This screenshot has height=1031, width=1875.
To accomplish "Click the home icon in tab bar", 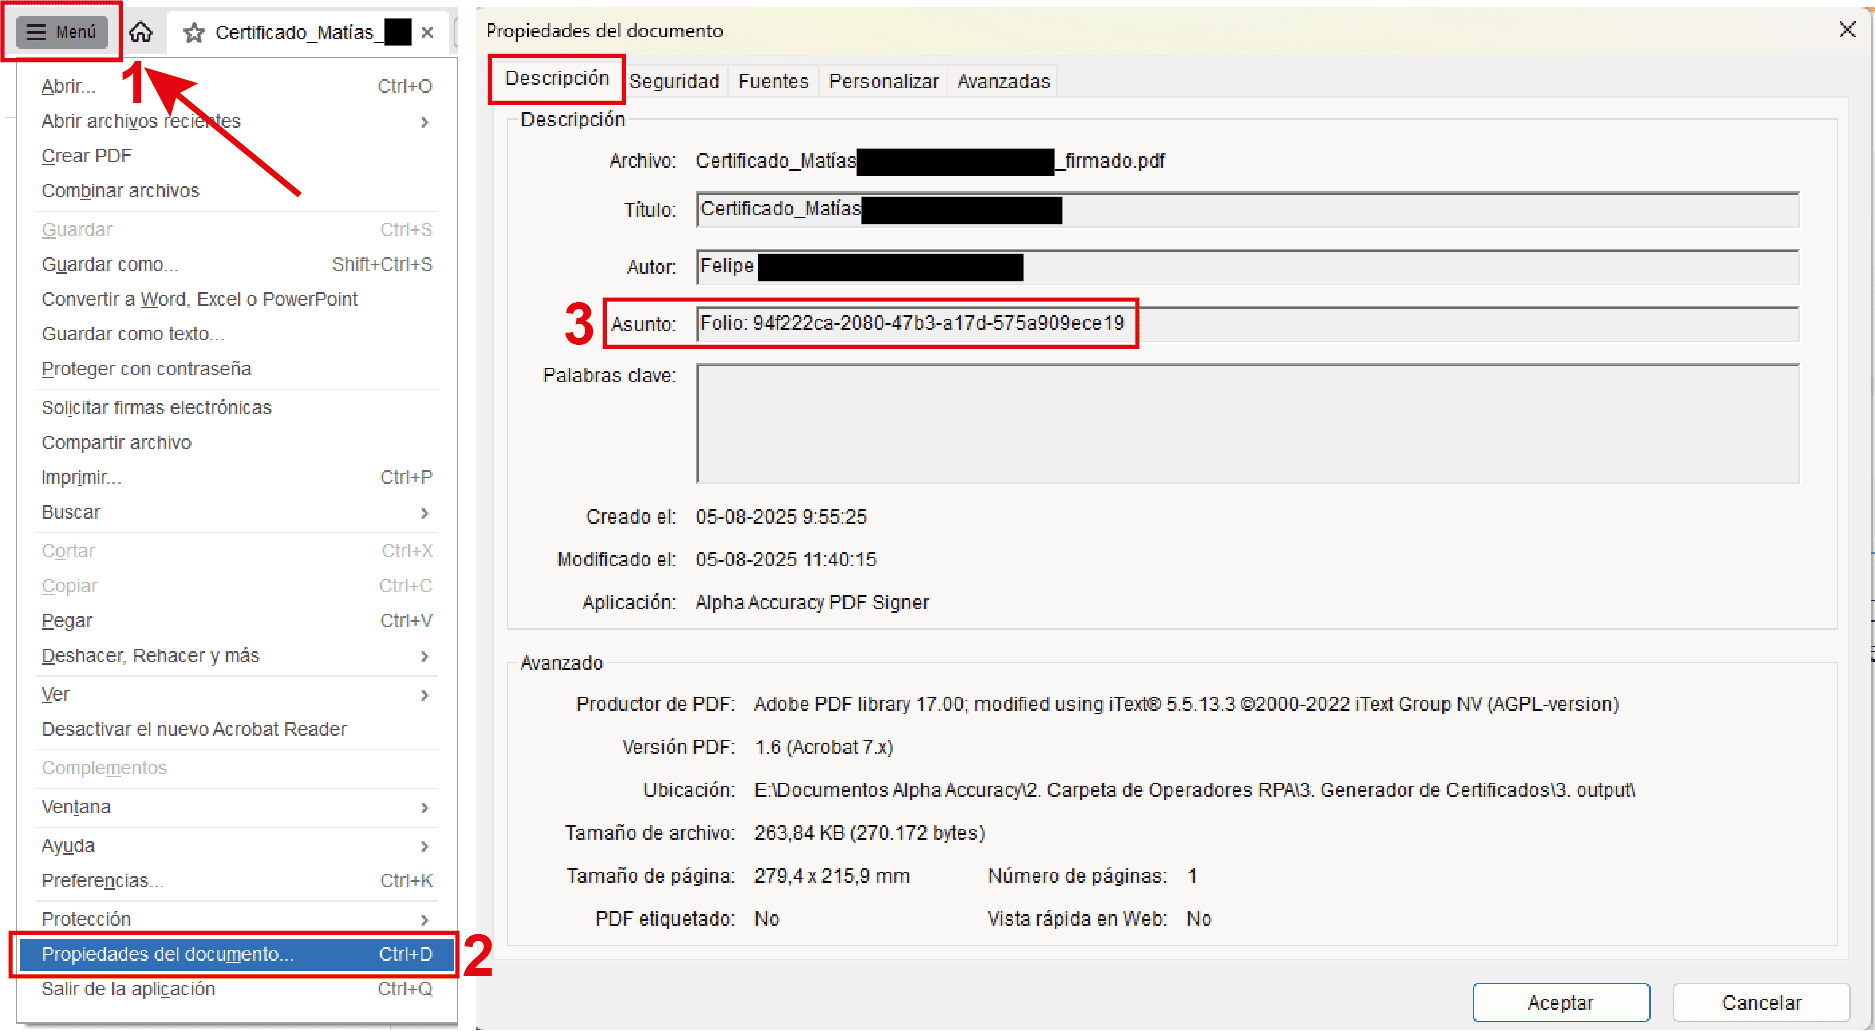I will coord(141,32).
